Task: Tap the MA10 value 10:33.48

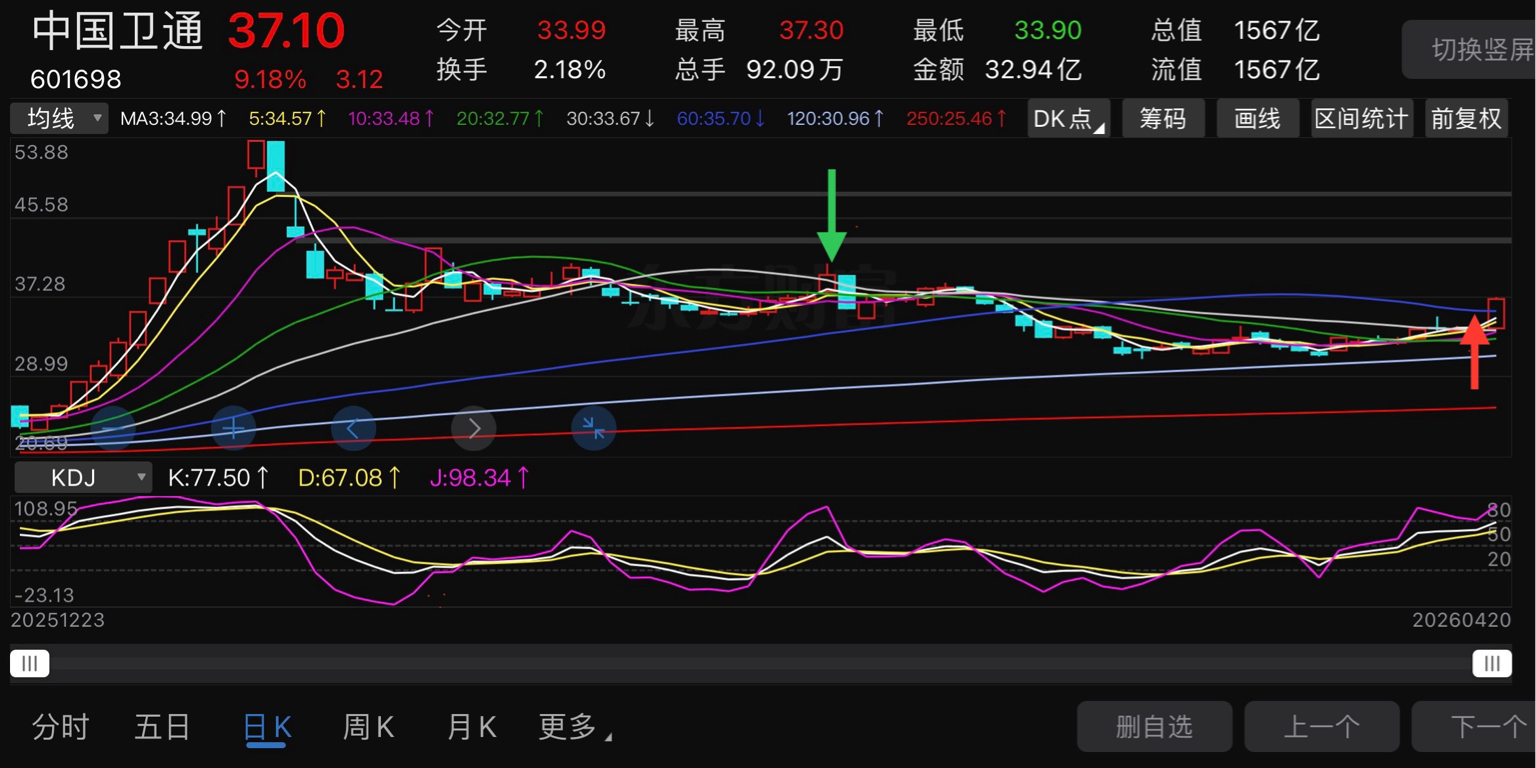Action: (x=392, y=119)
